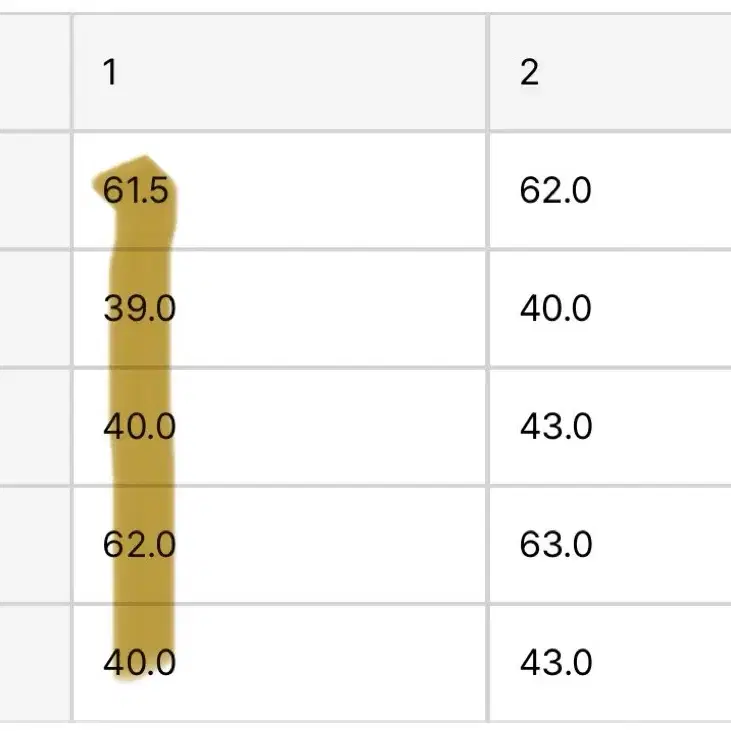Click the divider between headers 1 and 2
The width and height of the screenshot is (731, 731).
click(x=488, y=72)
